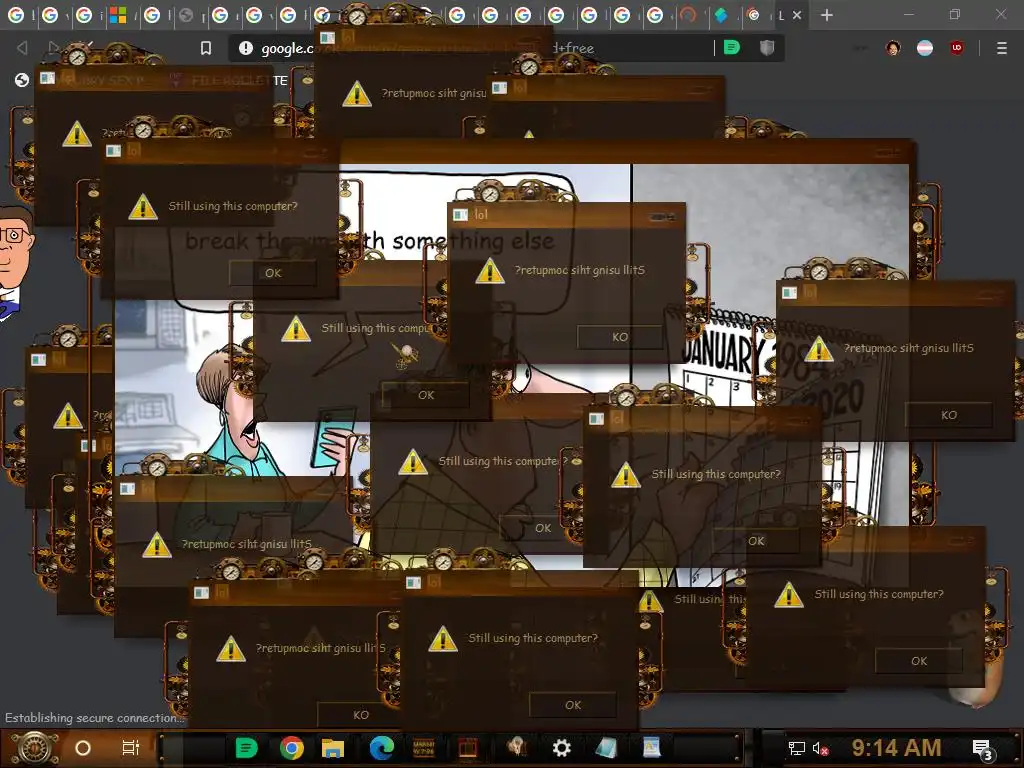Image resolution: width=1024 pixels, height=768 pixels.
Task: Open the red framed taskbar app icon
Action: pos(468,748)
